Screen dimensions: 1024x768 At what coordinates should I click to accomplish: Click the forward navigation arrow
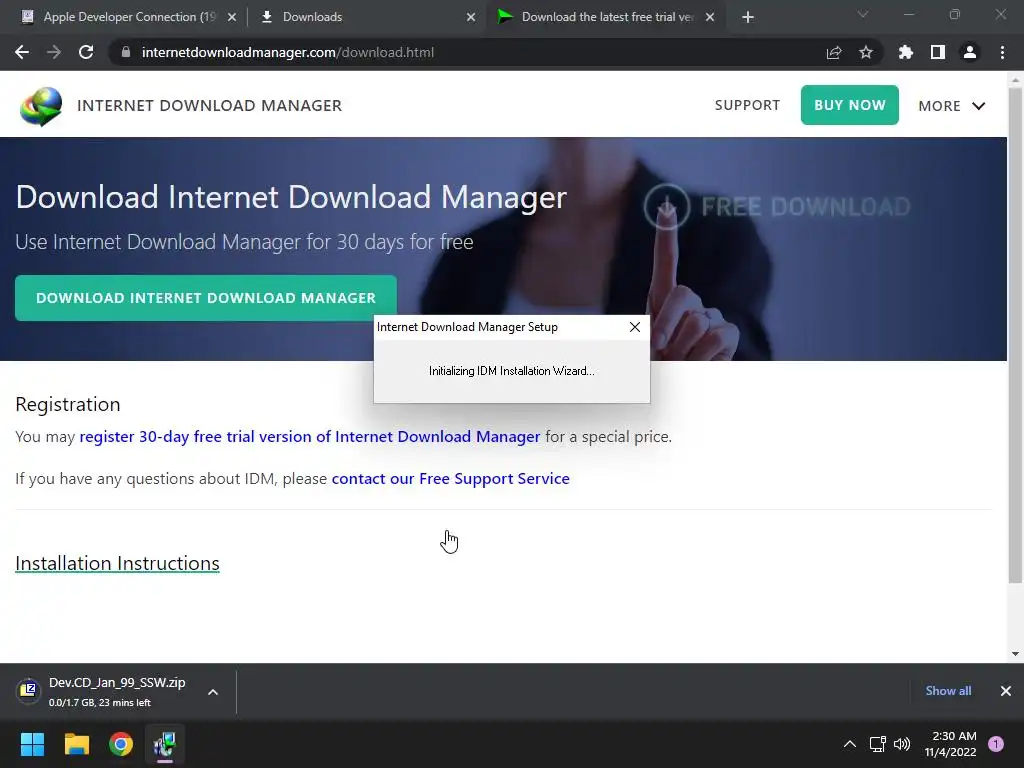tap(54, 52)
